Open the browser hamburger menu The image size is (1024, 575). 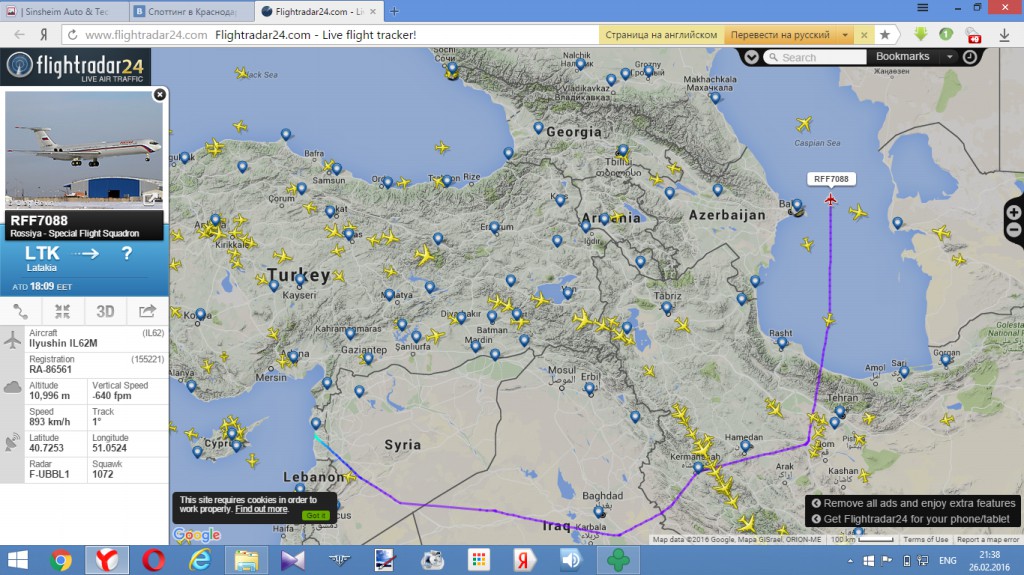922,8
